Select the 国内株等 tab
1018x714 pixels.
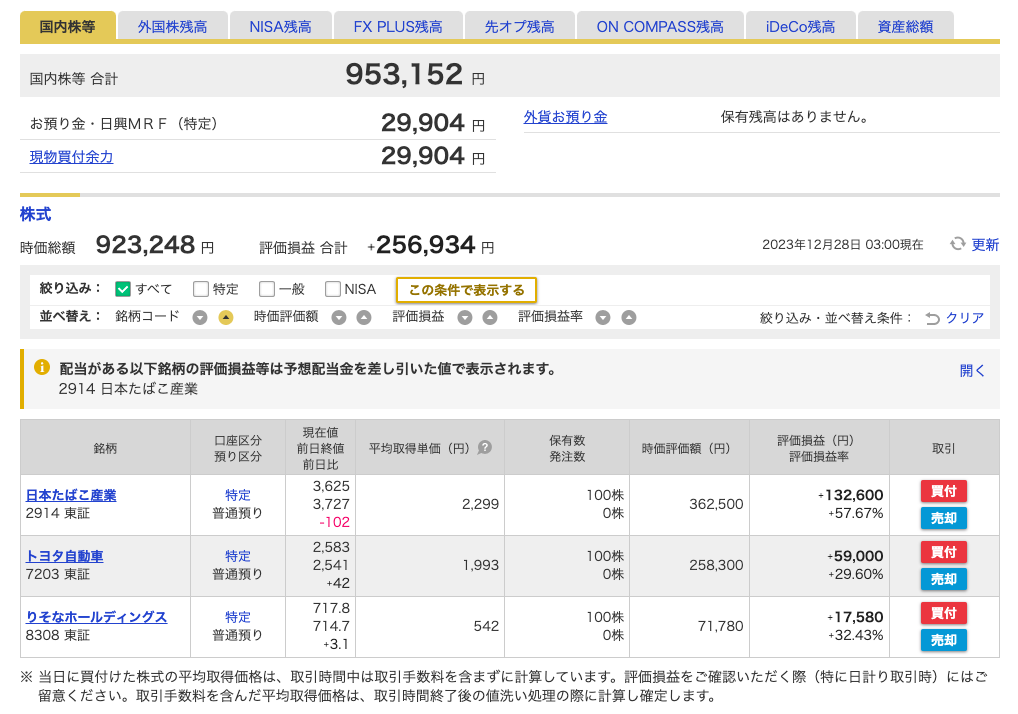coord(68,27)
